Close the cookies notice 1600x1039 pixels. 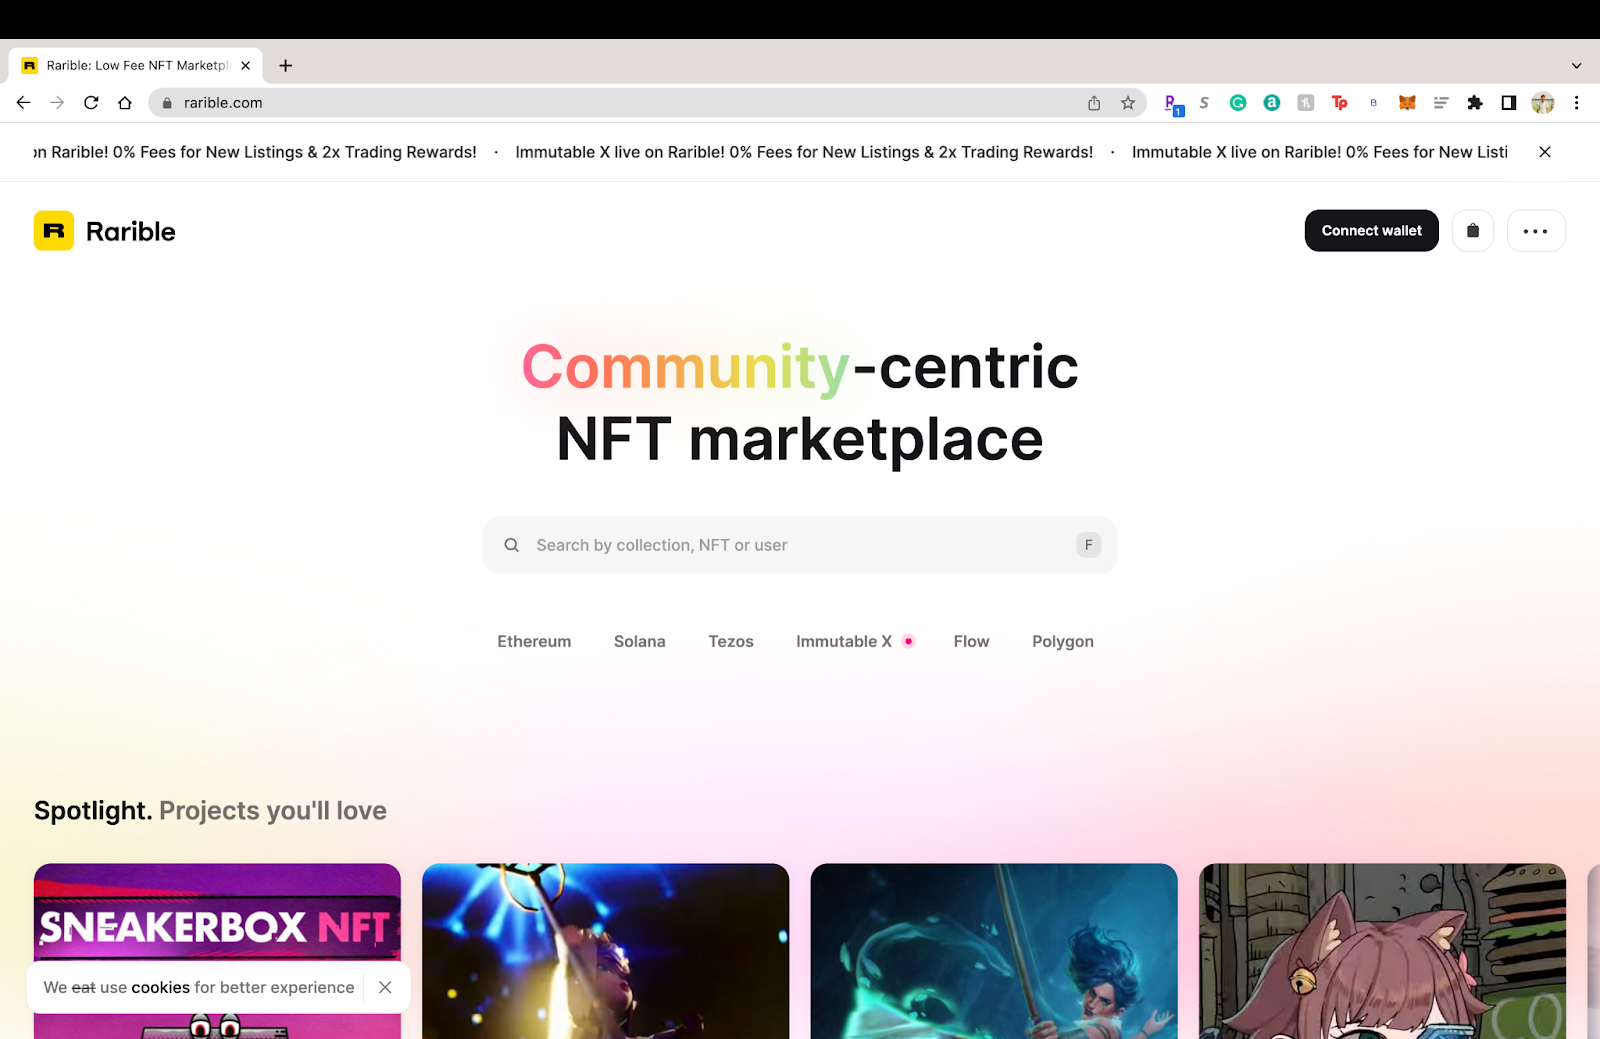click(385, 987)
